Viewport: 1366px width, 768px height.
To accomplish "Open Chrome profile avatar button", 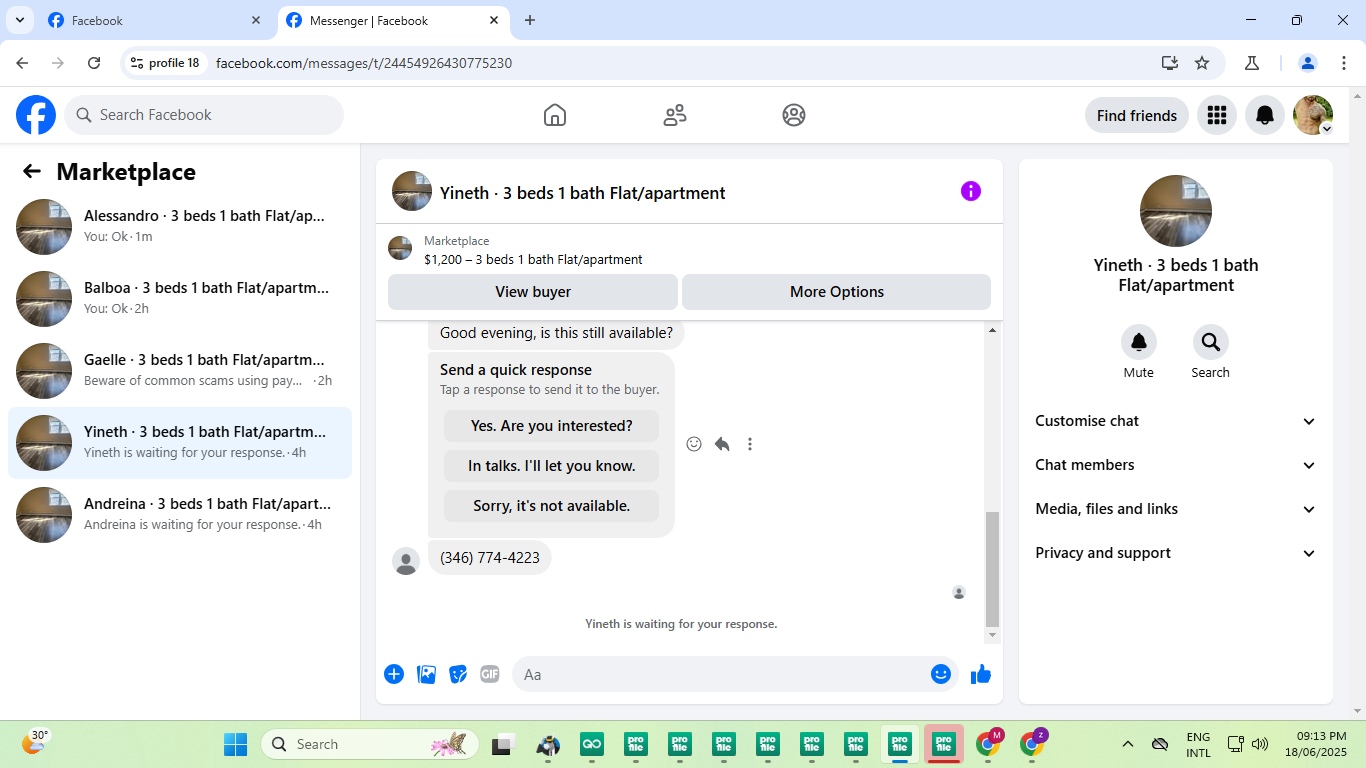I will pyautogui.click(x=1307, y=63).
